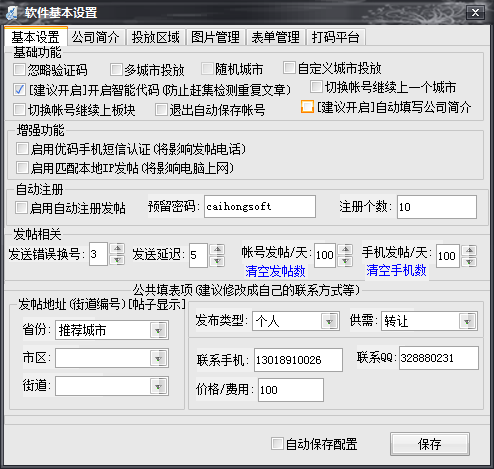Decrease 发送延迟 value with down arrow

(x=217, y=261)
